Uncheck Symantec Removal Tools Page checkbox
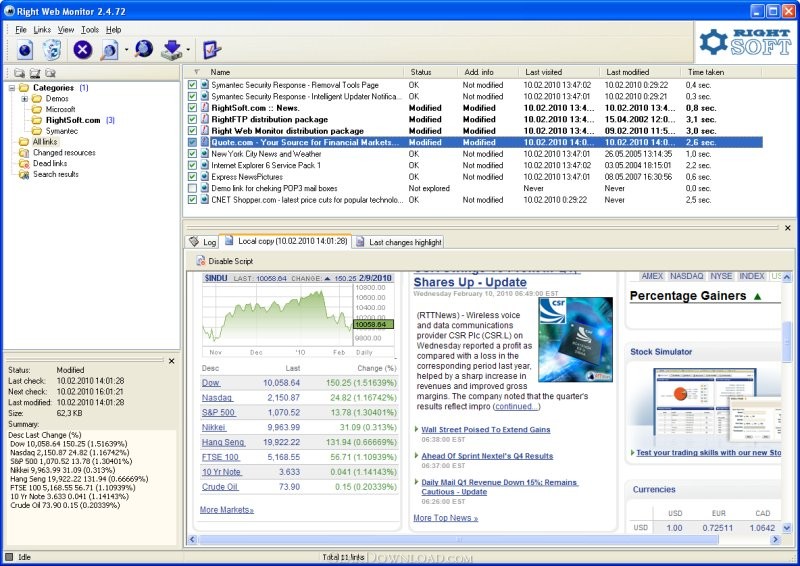Image resolution: width=800 pixels, height=566 pixels. coord(192,85)
